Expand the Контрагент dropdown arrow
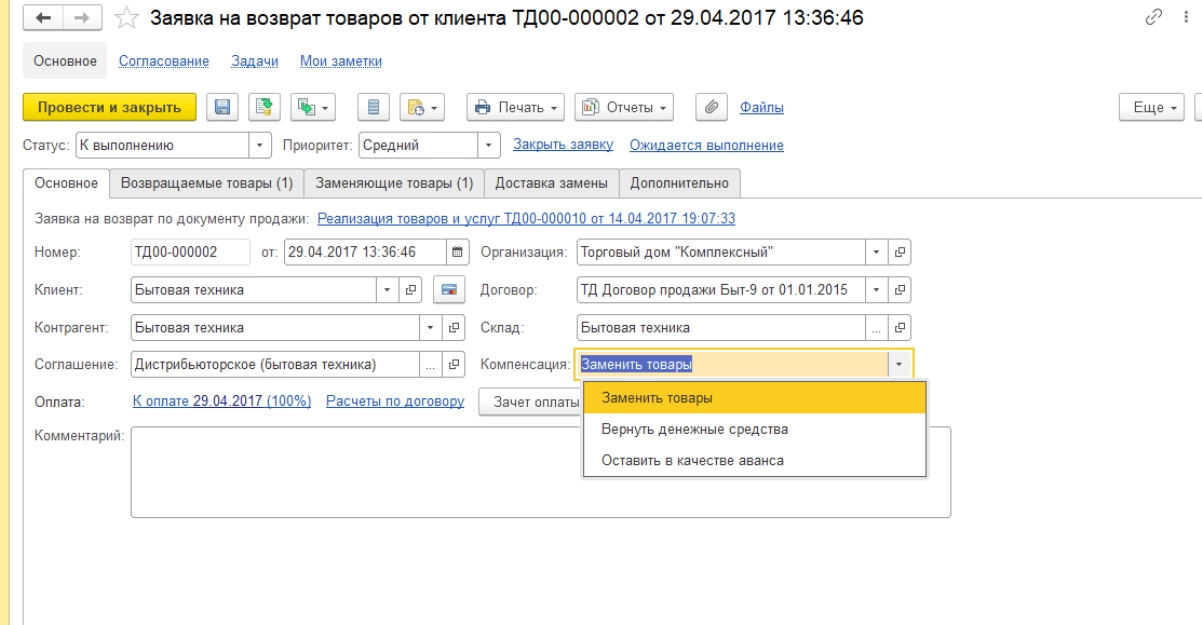This screenshot has height=625, width=1202. (431, 327)
